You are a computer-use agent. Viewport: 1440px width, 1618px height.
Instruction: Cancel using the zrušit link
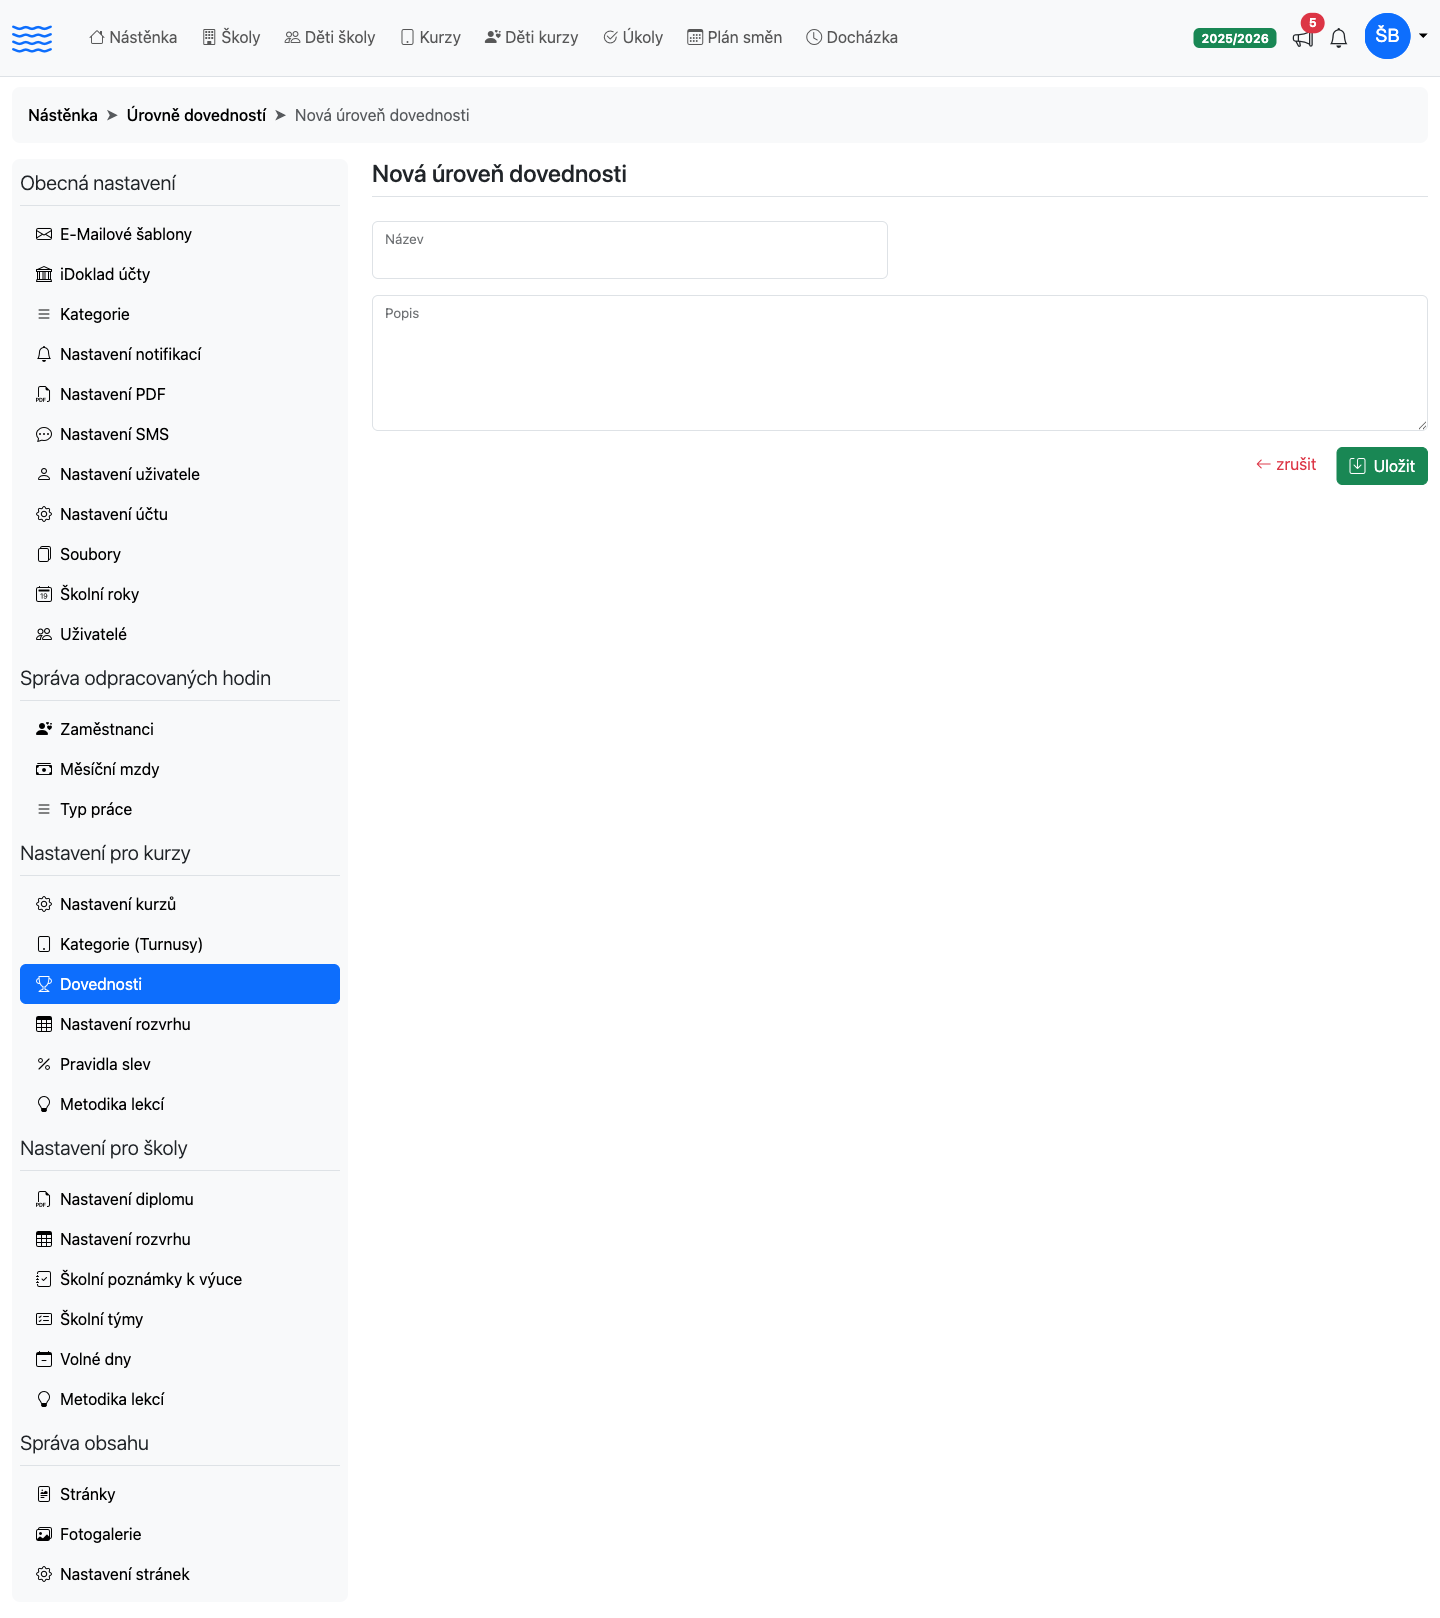point(1286,464)
